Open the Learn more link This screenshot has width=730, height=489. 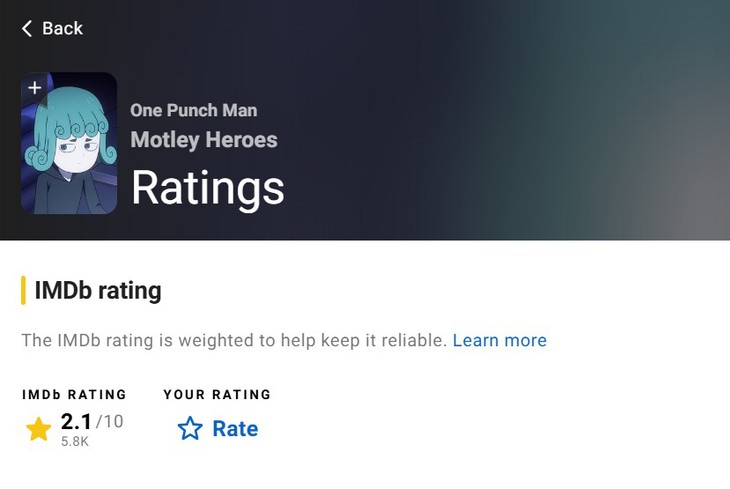tap(499, 340)
